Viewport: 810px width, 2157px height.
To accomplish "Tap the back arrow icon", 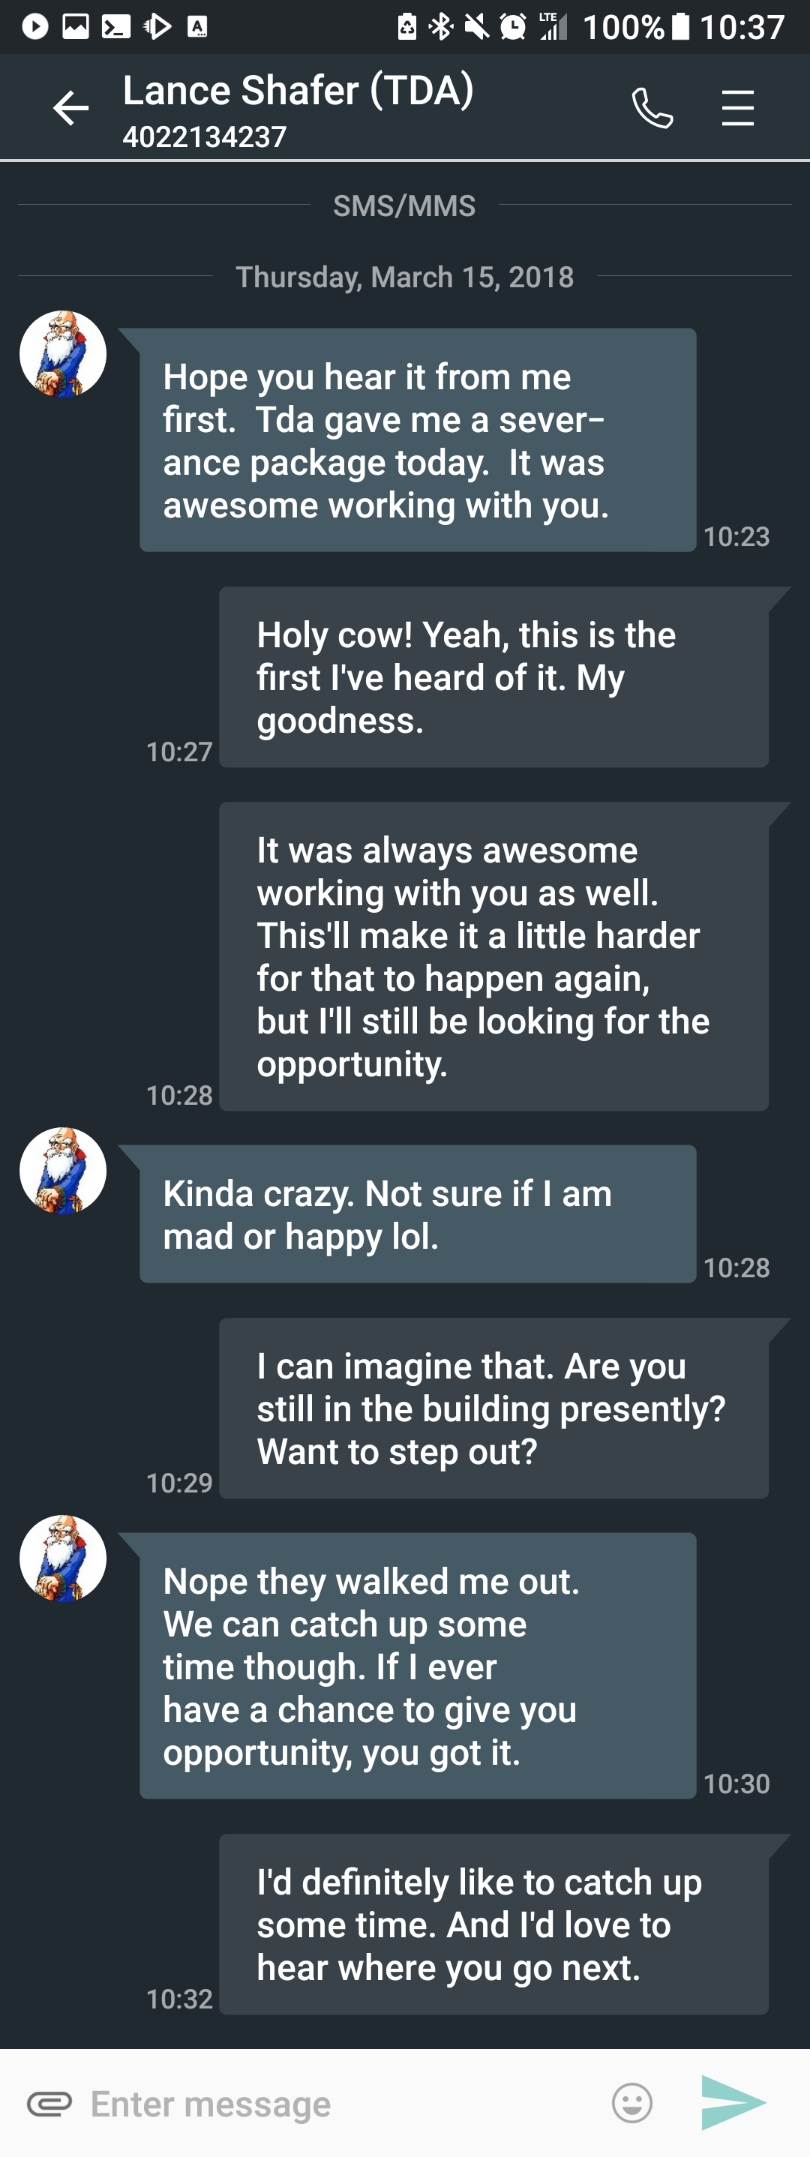I will (71, 108).
